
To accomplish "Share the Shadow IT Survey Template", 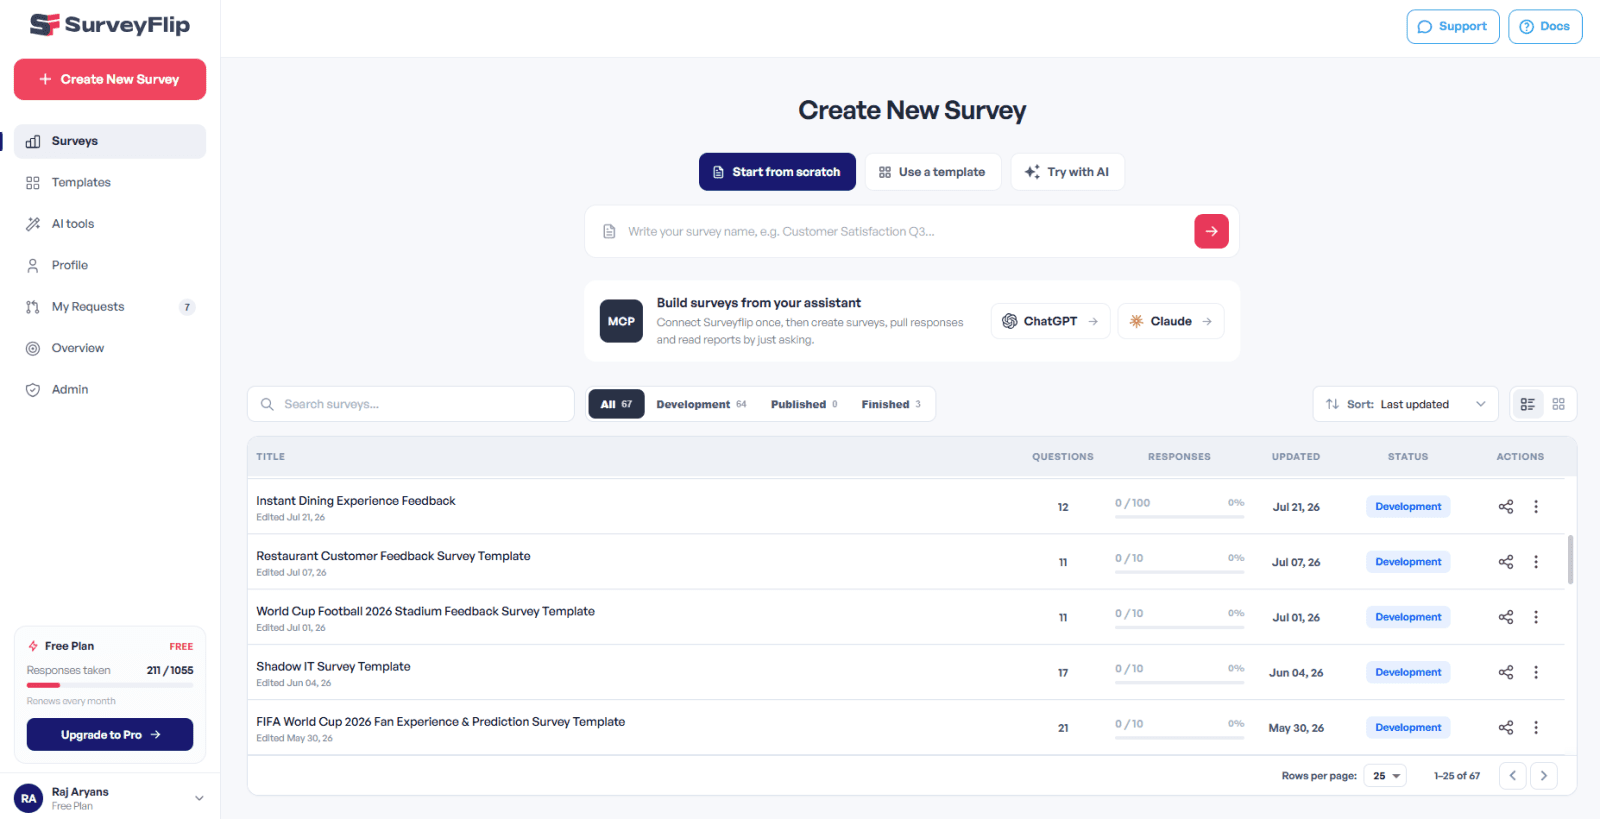I will click(1506, 672).
